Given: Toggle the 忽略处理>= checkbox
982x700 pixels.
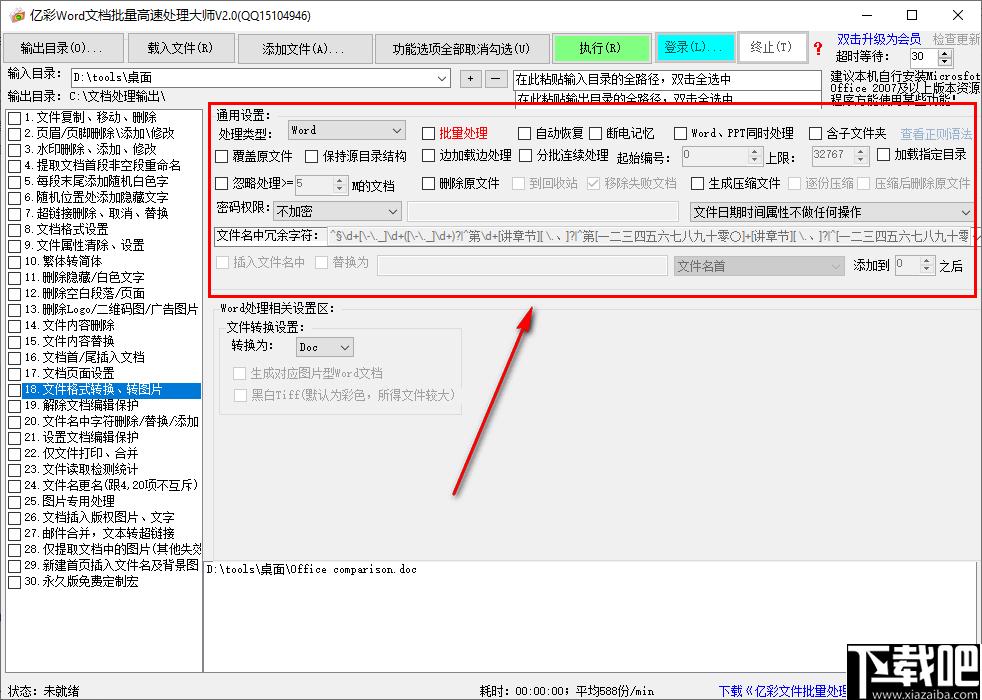Looking at the screenshot, I should click(222, 184).
